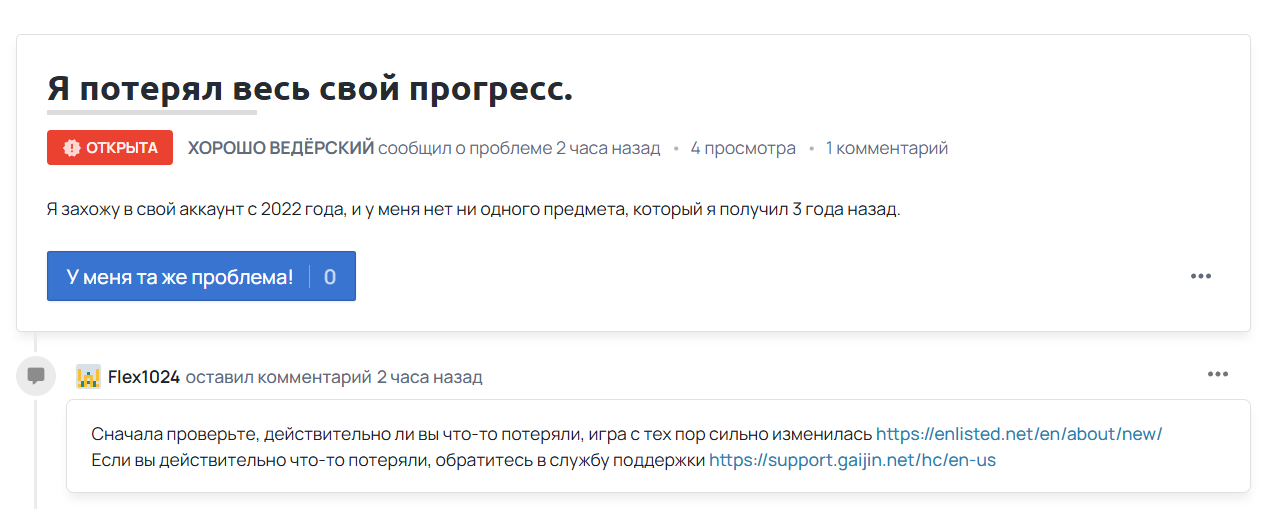The height and width of the screenshot is (509, 1267).
Task: Open the enlisted.net/en/about/new link
Action: click(1019, 434)
